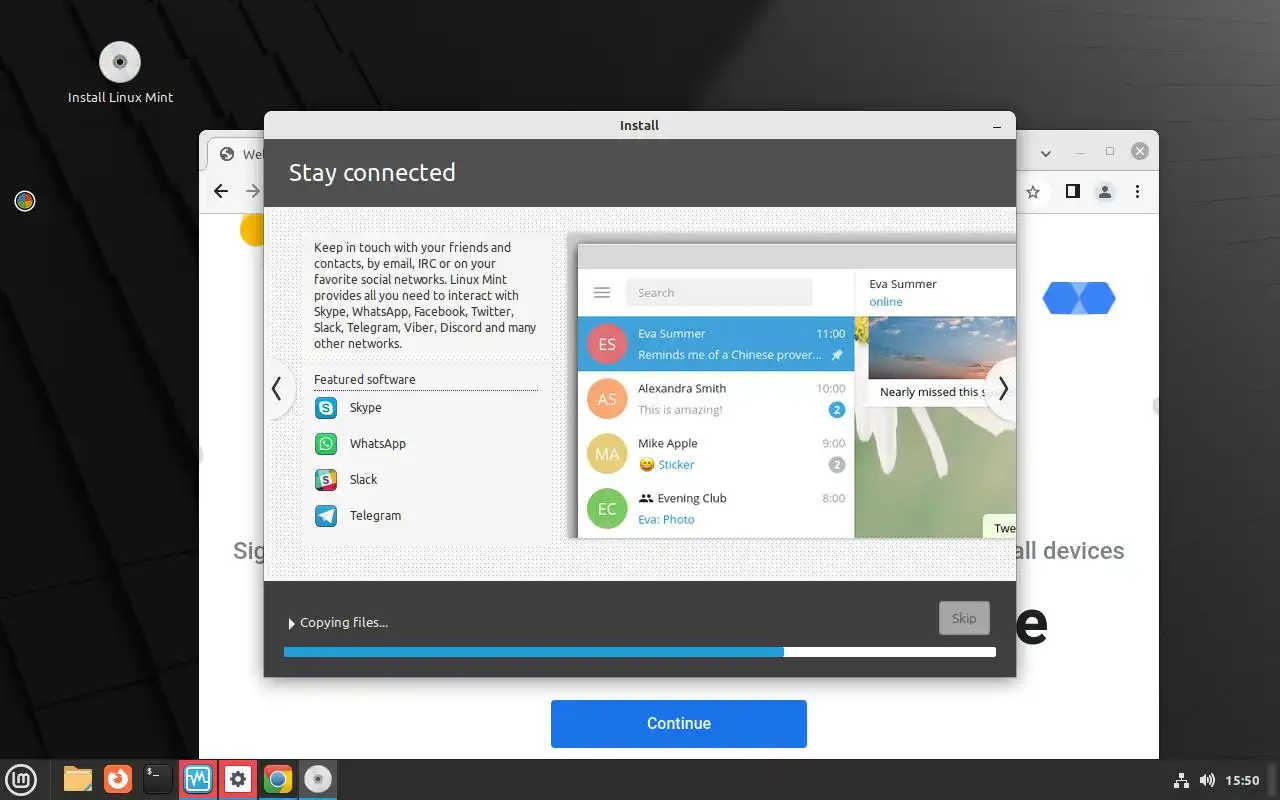Viewport: 1280px width, 800px height.
Task: Click the Featured software heading
Action: click(364, 380)
